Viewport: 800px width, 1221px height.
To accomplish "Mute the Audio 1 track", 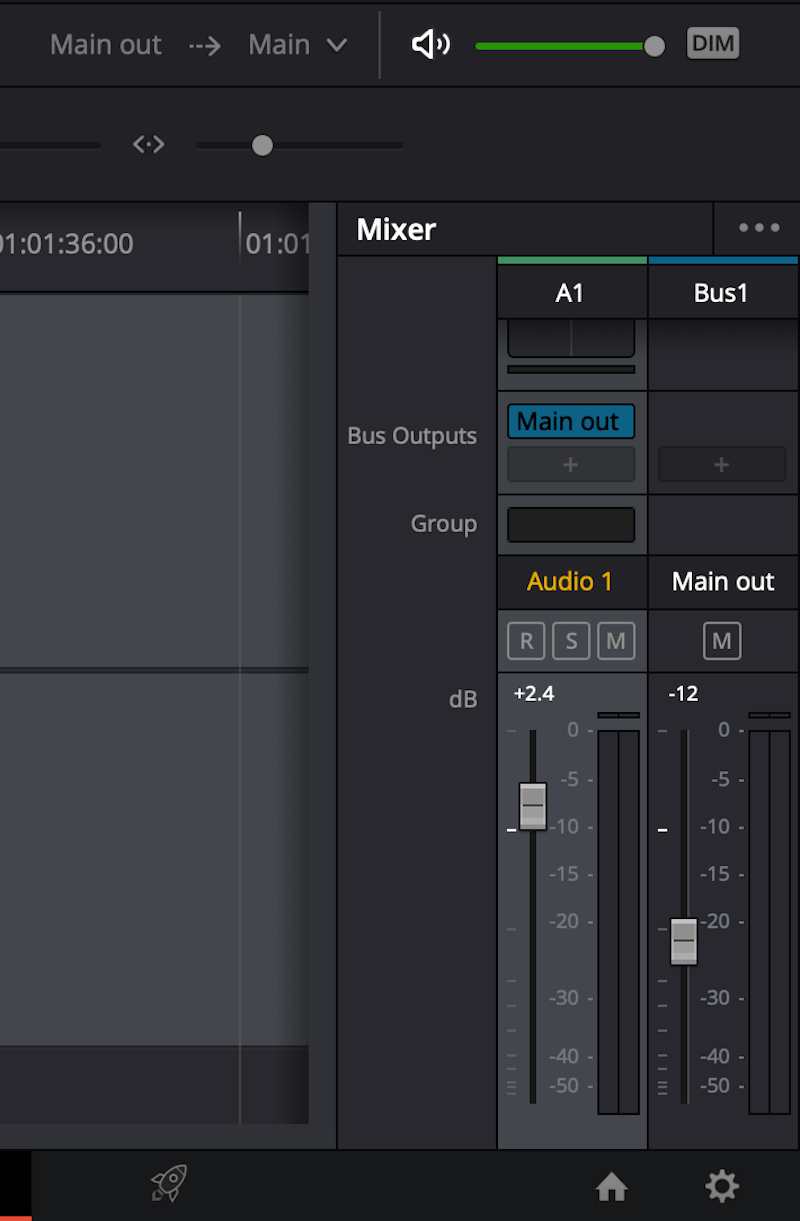I will 616,641.
